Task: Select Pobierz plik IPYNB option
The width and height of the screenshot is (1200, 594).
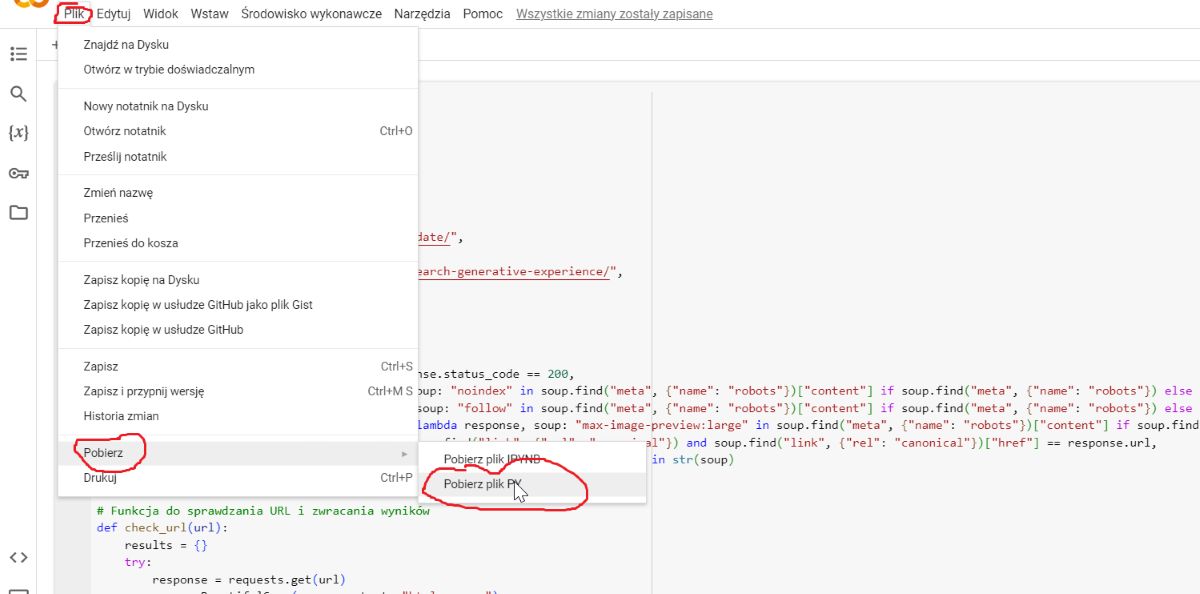Action: click(493, 460)
